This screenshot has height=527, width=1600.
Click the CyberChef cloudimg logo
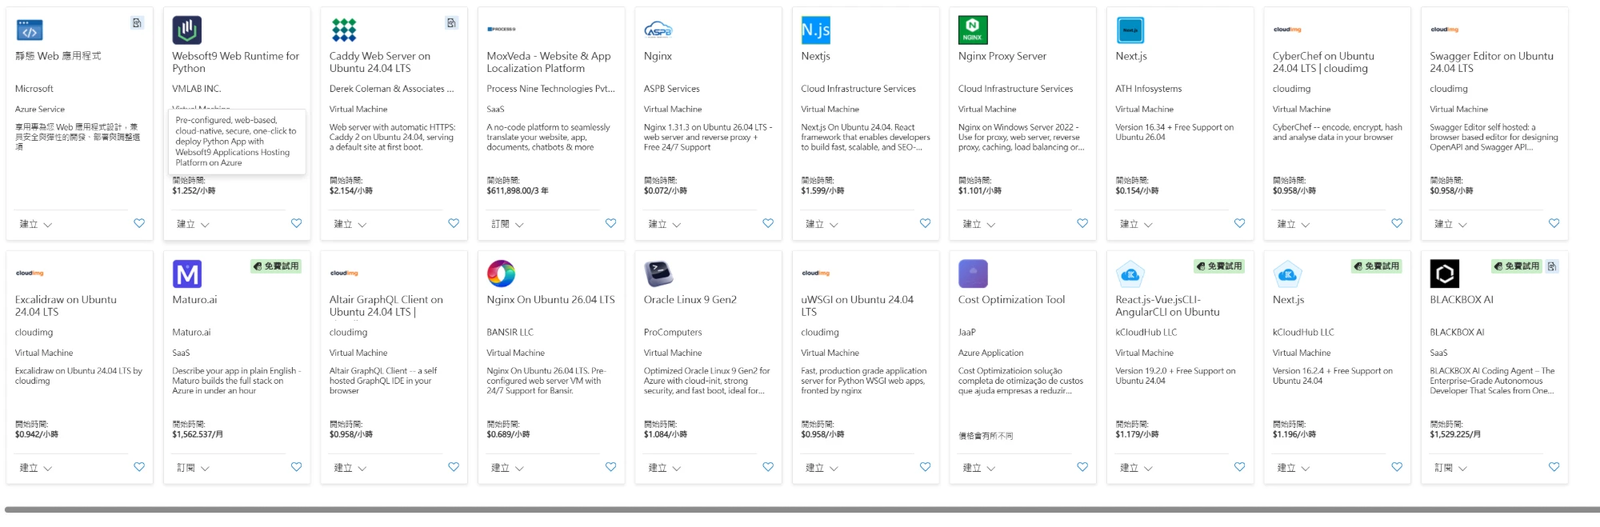click(x=1287, y=29)
